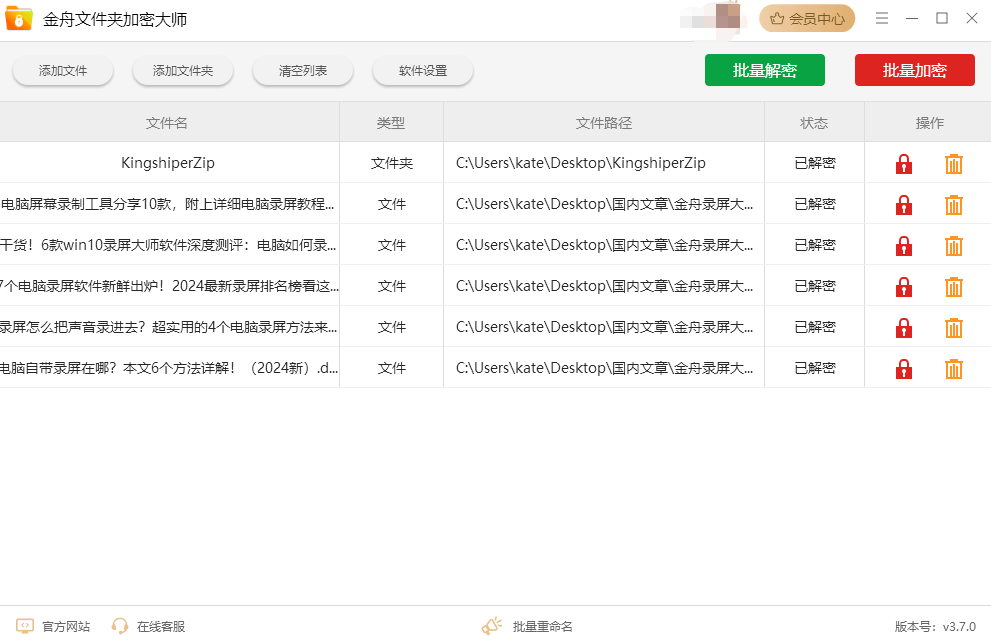Clear the list with 清空列表
The width and height of the screenshot is (991, 642).
click(303, 71)
